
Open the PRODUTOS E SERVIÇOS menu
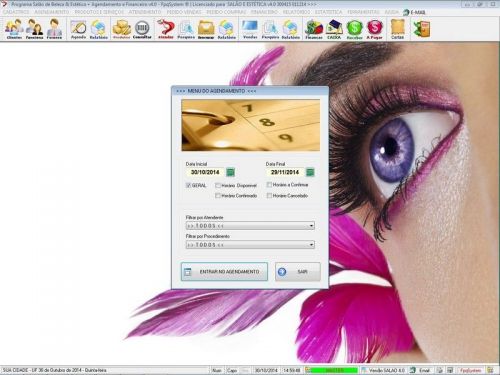(99, 12)
